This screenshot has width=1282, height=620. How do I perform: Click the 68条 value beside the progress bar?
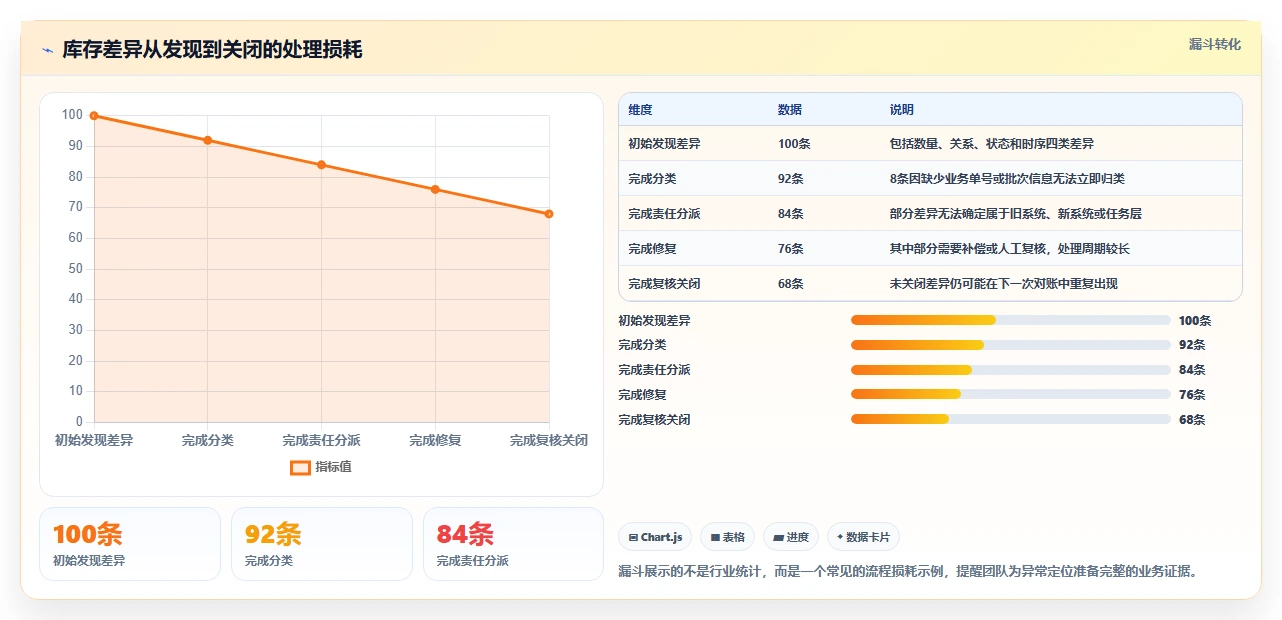coord(1192,420)
